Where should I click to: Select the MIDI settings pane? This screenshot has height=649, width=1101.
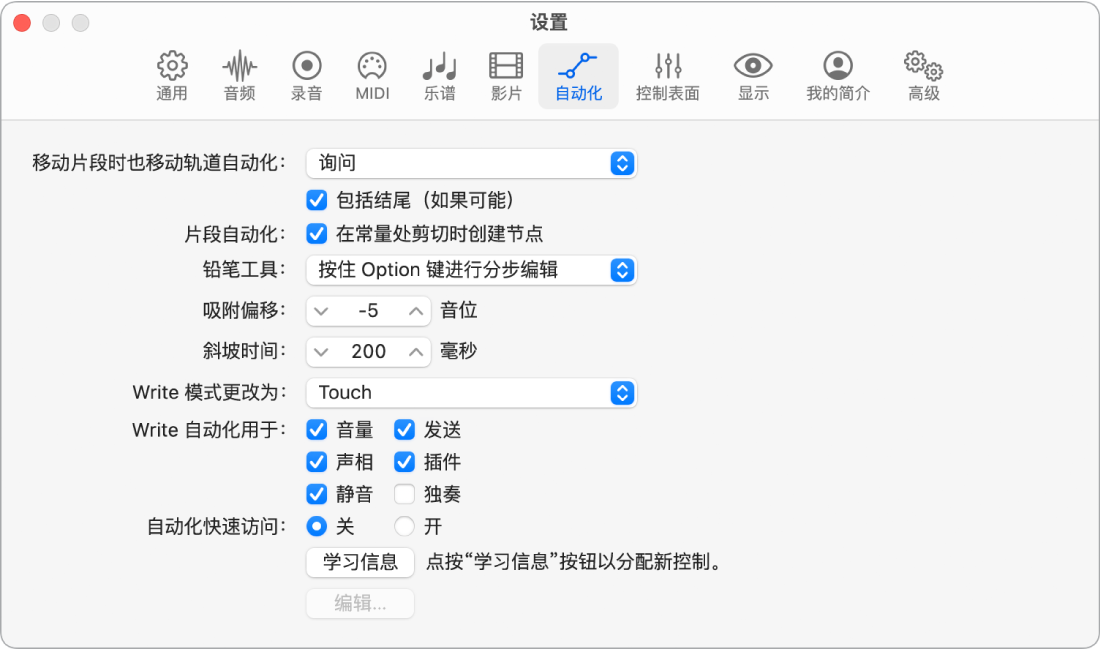(372, 76)
